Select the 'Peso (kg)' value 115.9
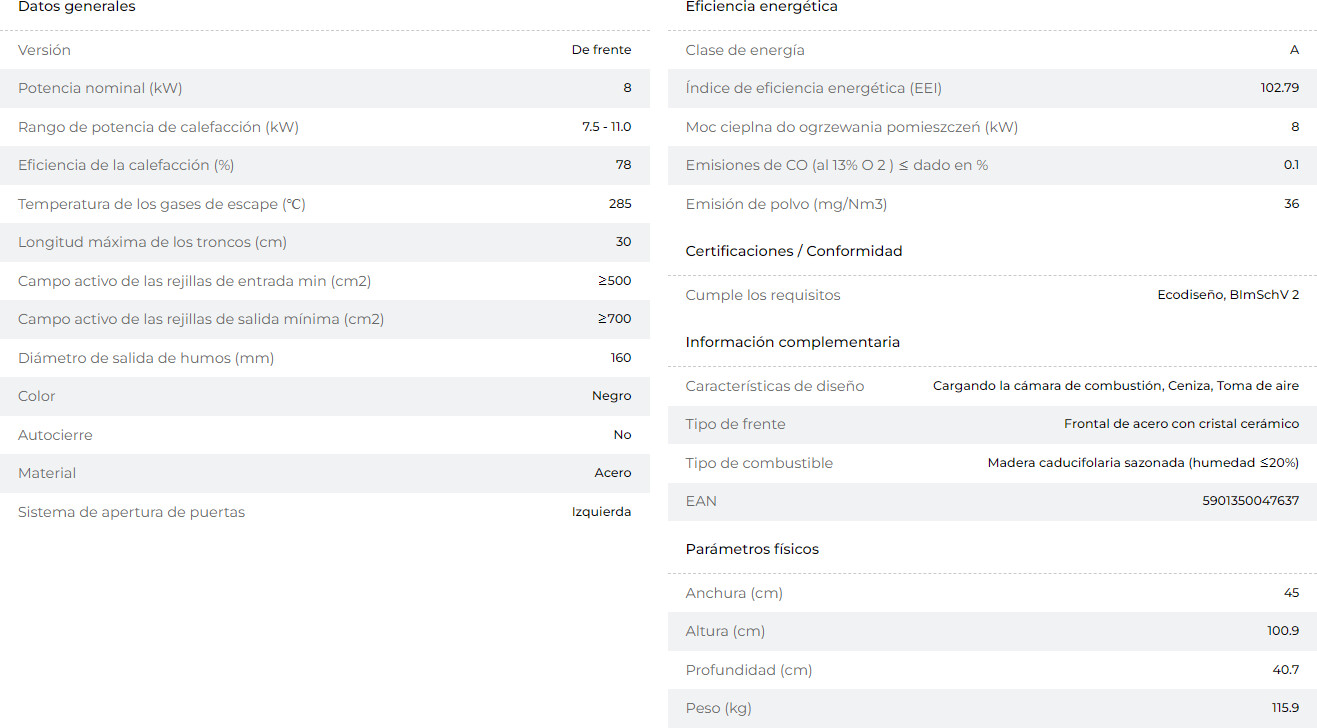 1285,708
